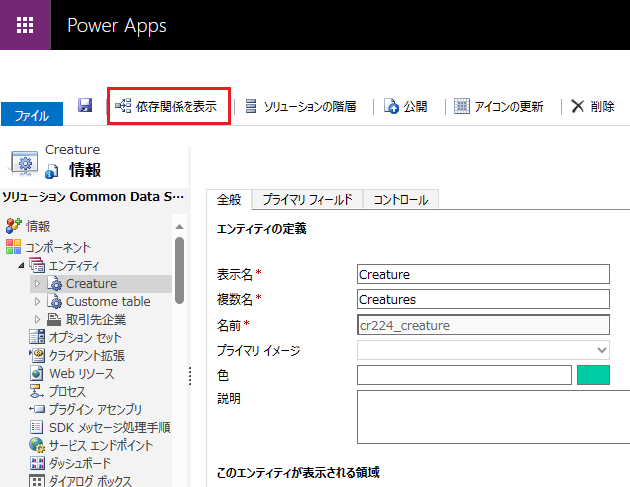Click the green color swatch
Image resolution: width=630 pixels, height=487 pixels.
click(593, 375)
